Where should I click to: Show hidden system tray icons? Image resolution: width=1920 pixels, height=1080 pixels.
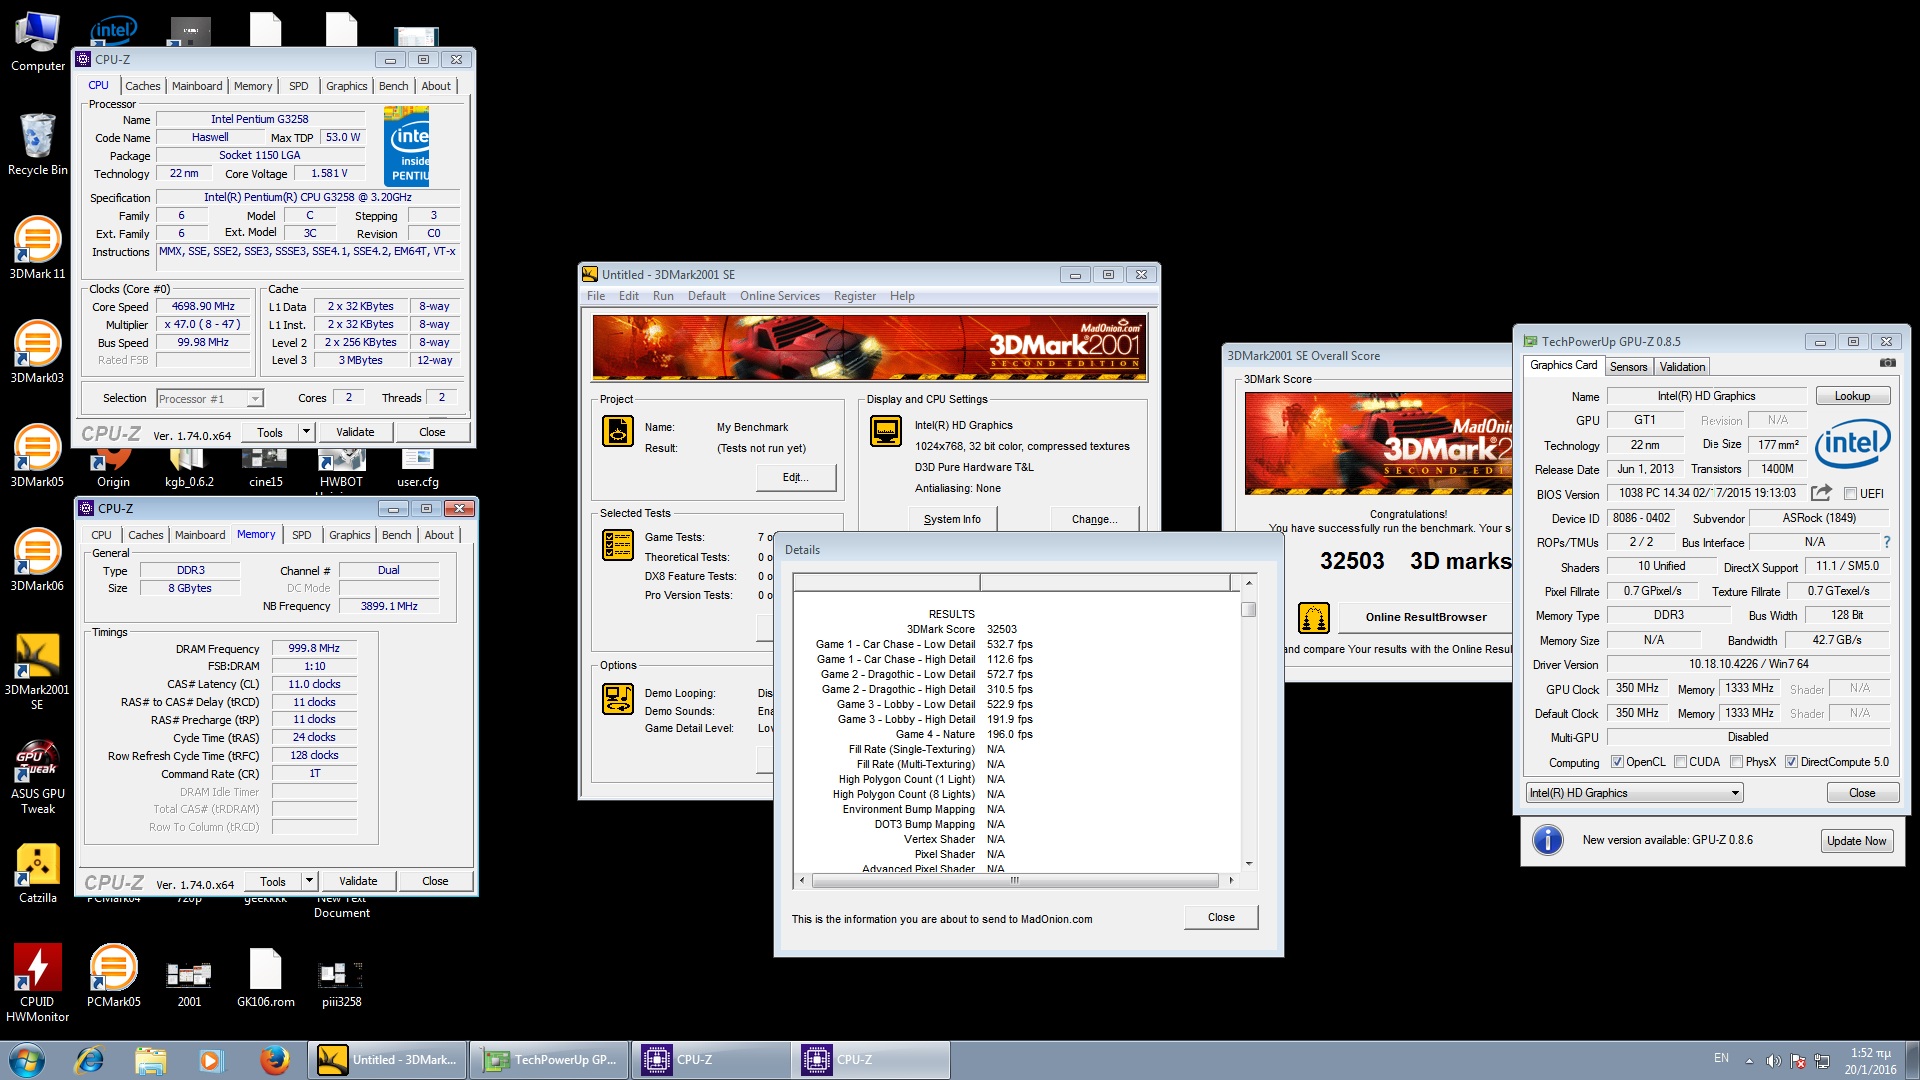pos(1749,1061)
